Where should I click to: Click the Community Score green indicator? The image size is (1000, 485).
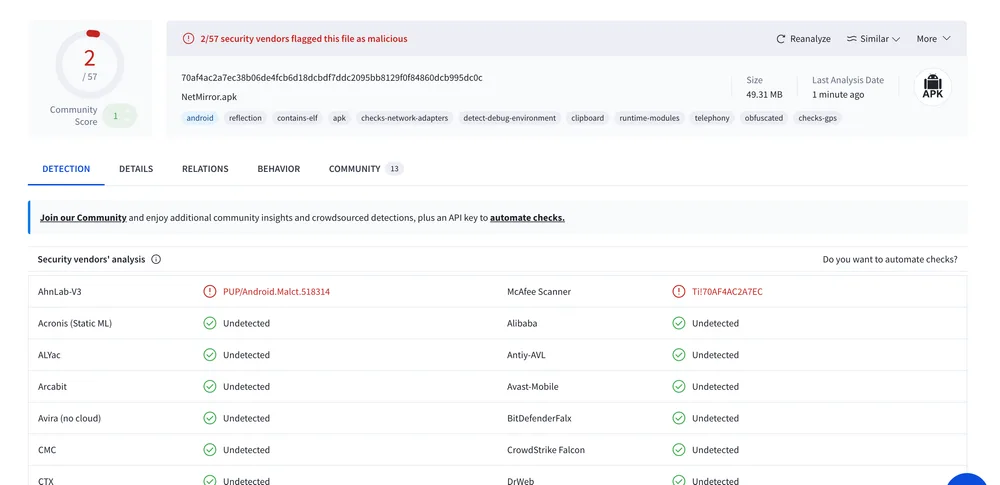tap(119, 116)
